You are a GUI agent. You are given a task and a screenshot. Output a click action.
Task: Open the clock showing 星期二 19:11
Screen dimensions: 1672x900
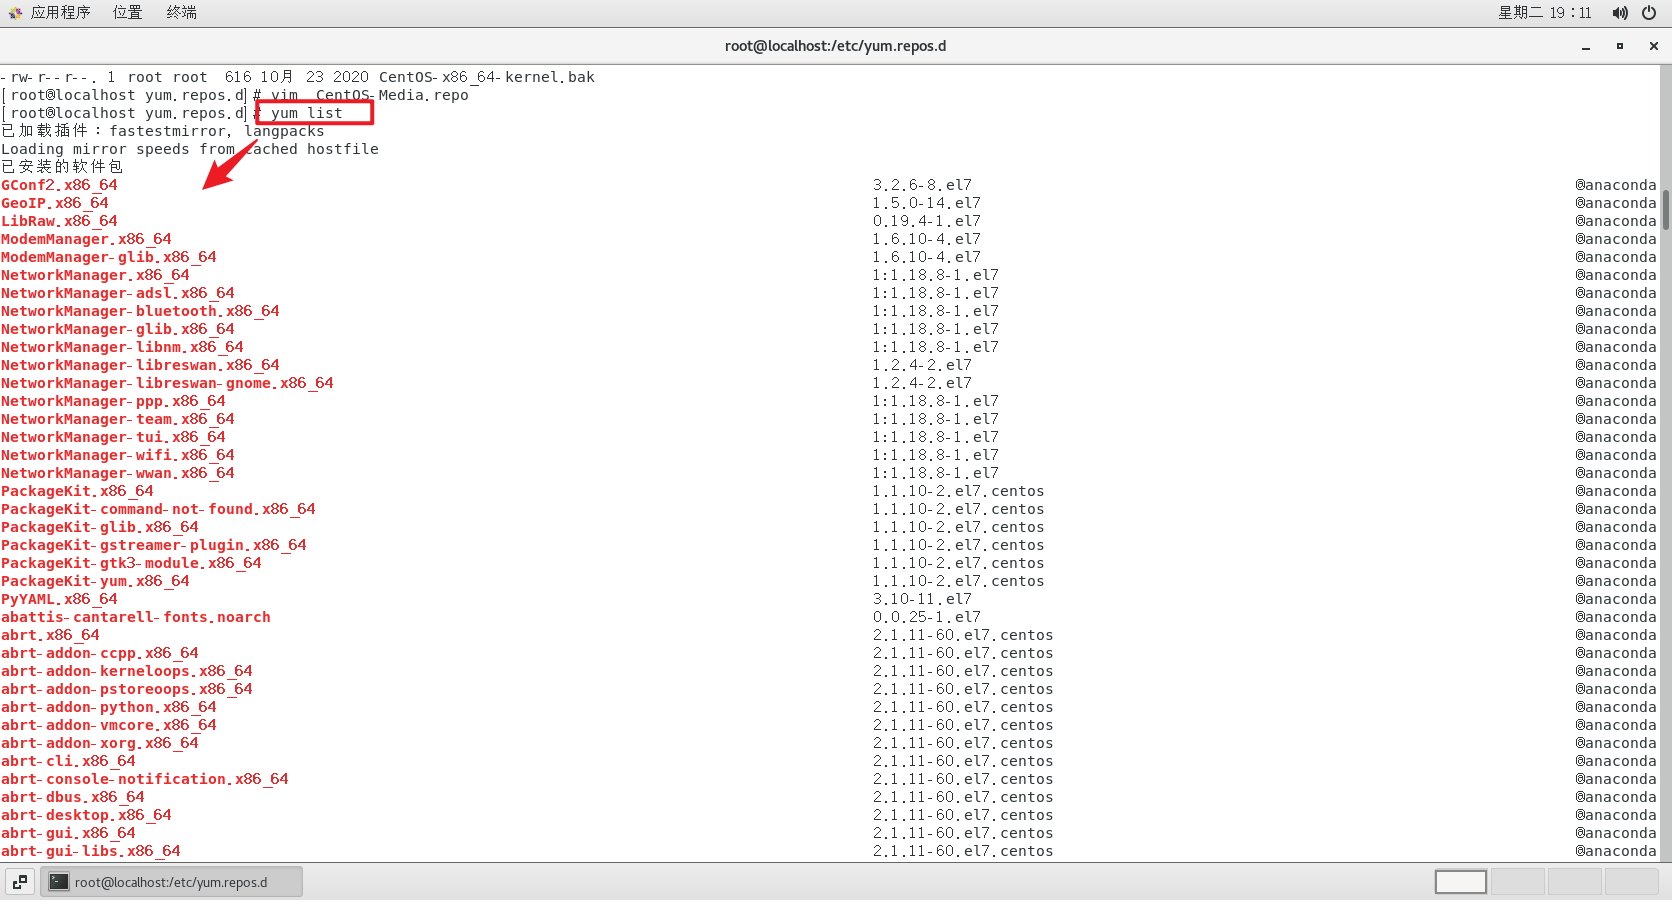click(1544, 13)
